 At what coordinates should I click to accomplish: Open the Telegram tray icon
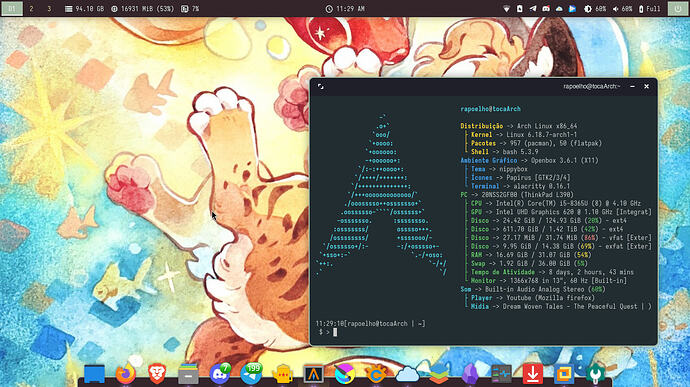533,8
